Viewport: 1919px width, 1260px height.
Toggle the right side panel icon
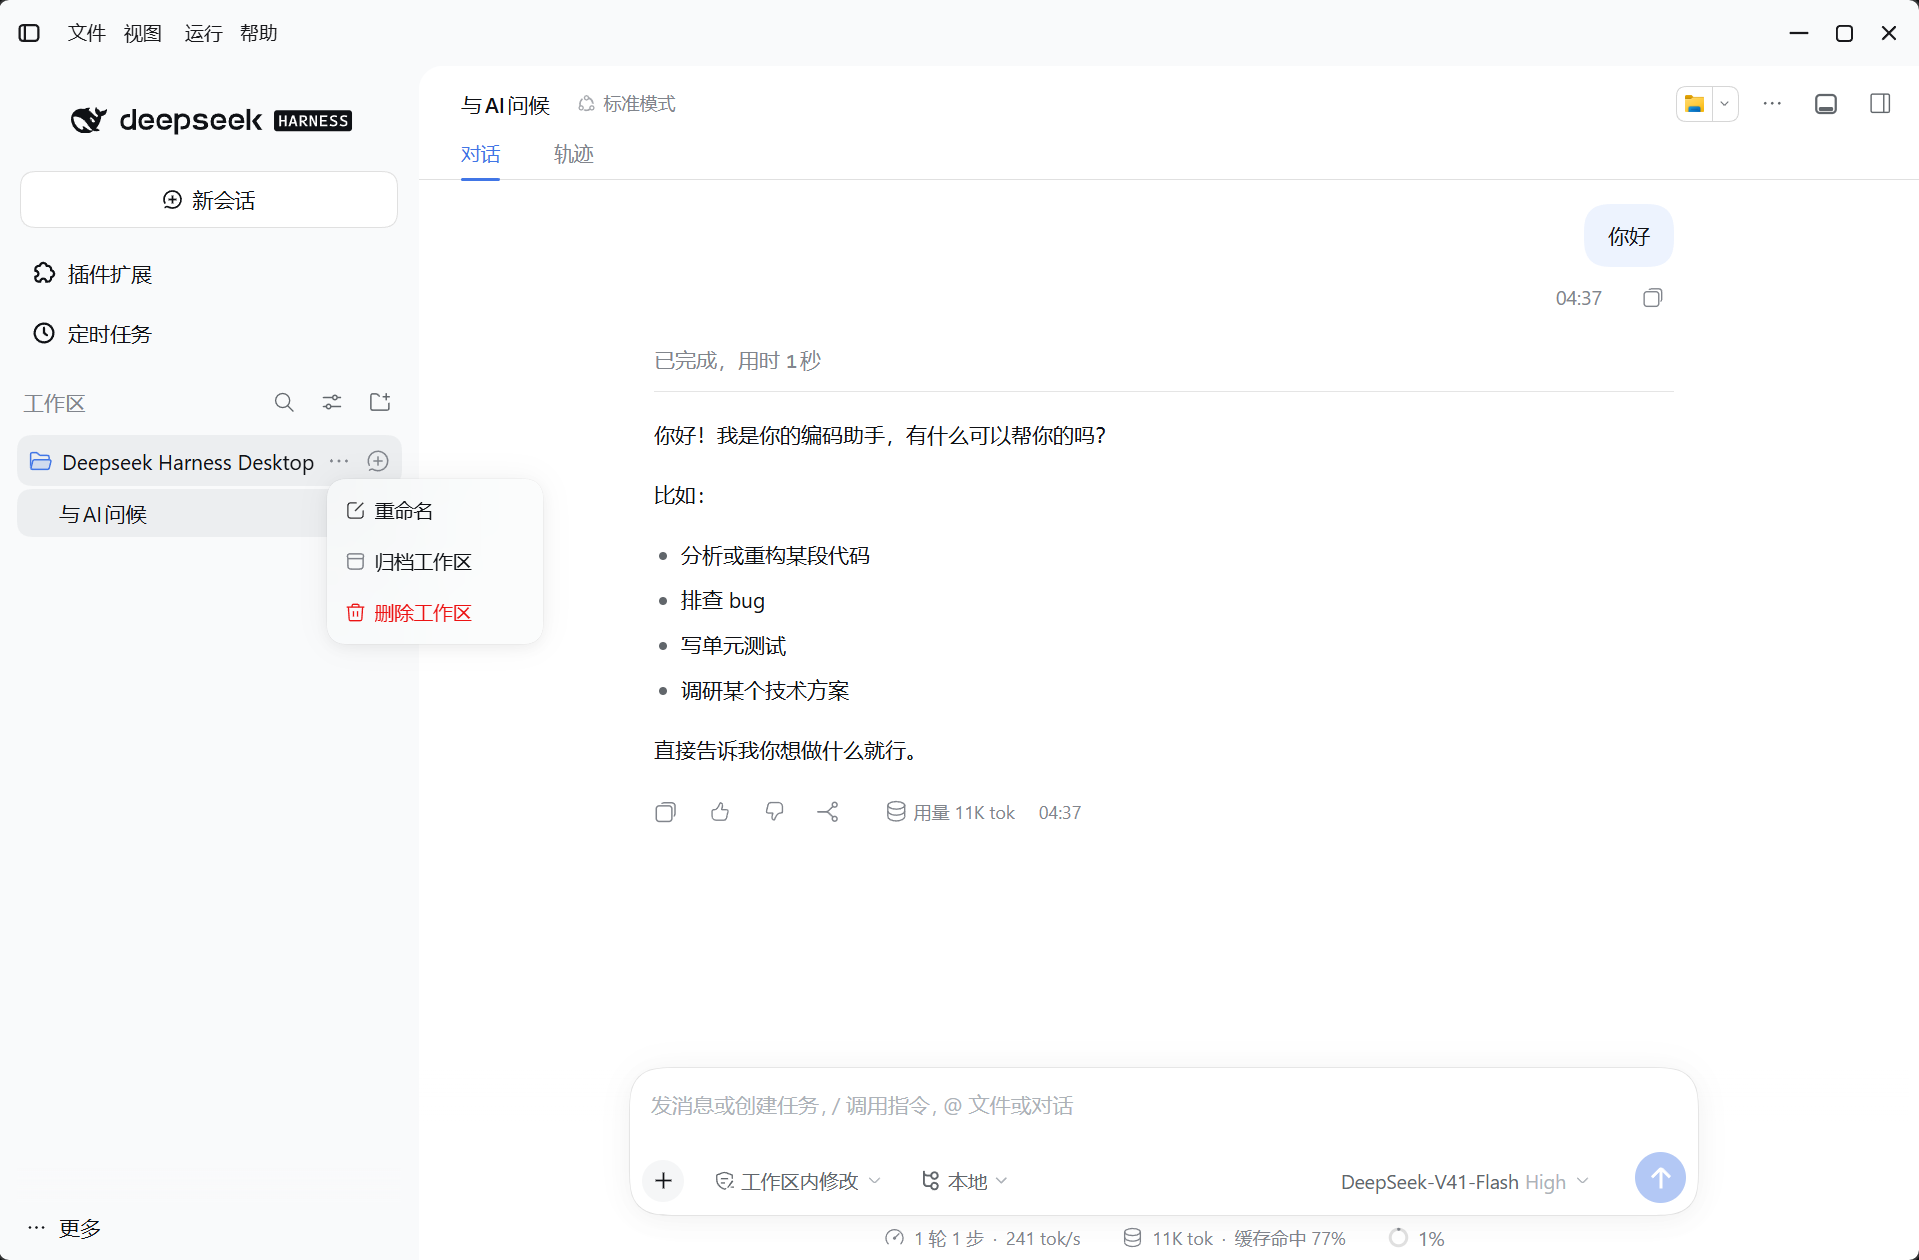pos(1880,104)
